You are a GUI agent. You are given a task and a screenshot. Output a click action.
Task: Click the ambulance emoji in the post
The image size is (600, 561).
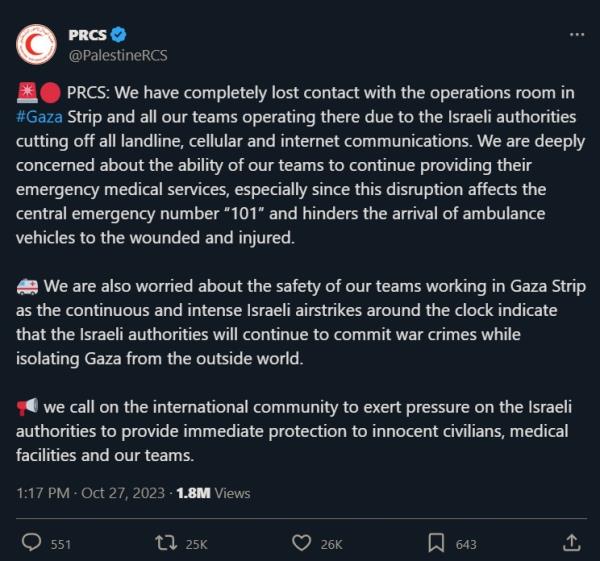click(x=27, y=285)
